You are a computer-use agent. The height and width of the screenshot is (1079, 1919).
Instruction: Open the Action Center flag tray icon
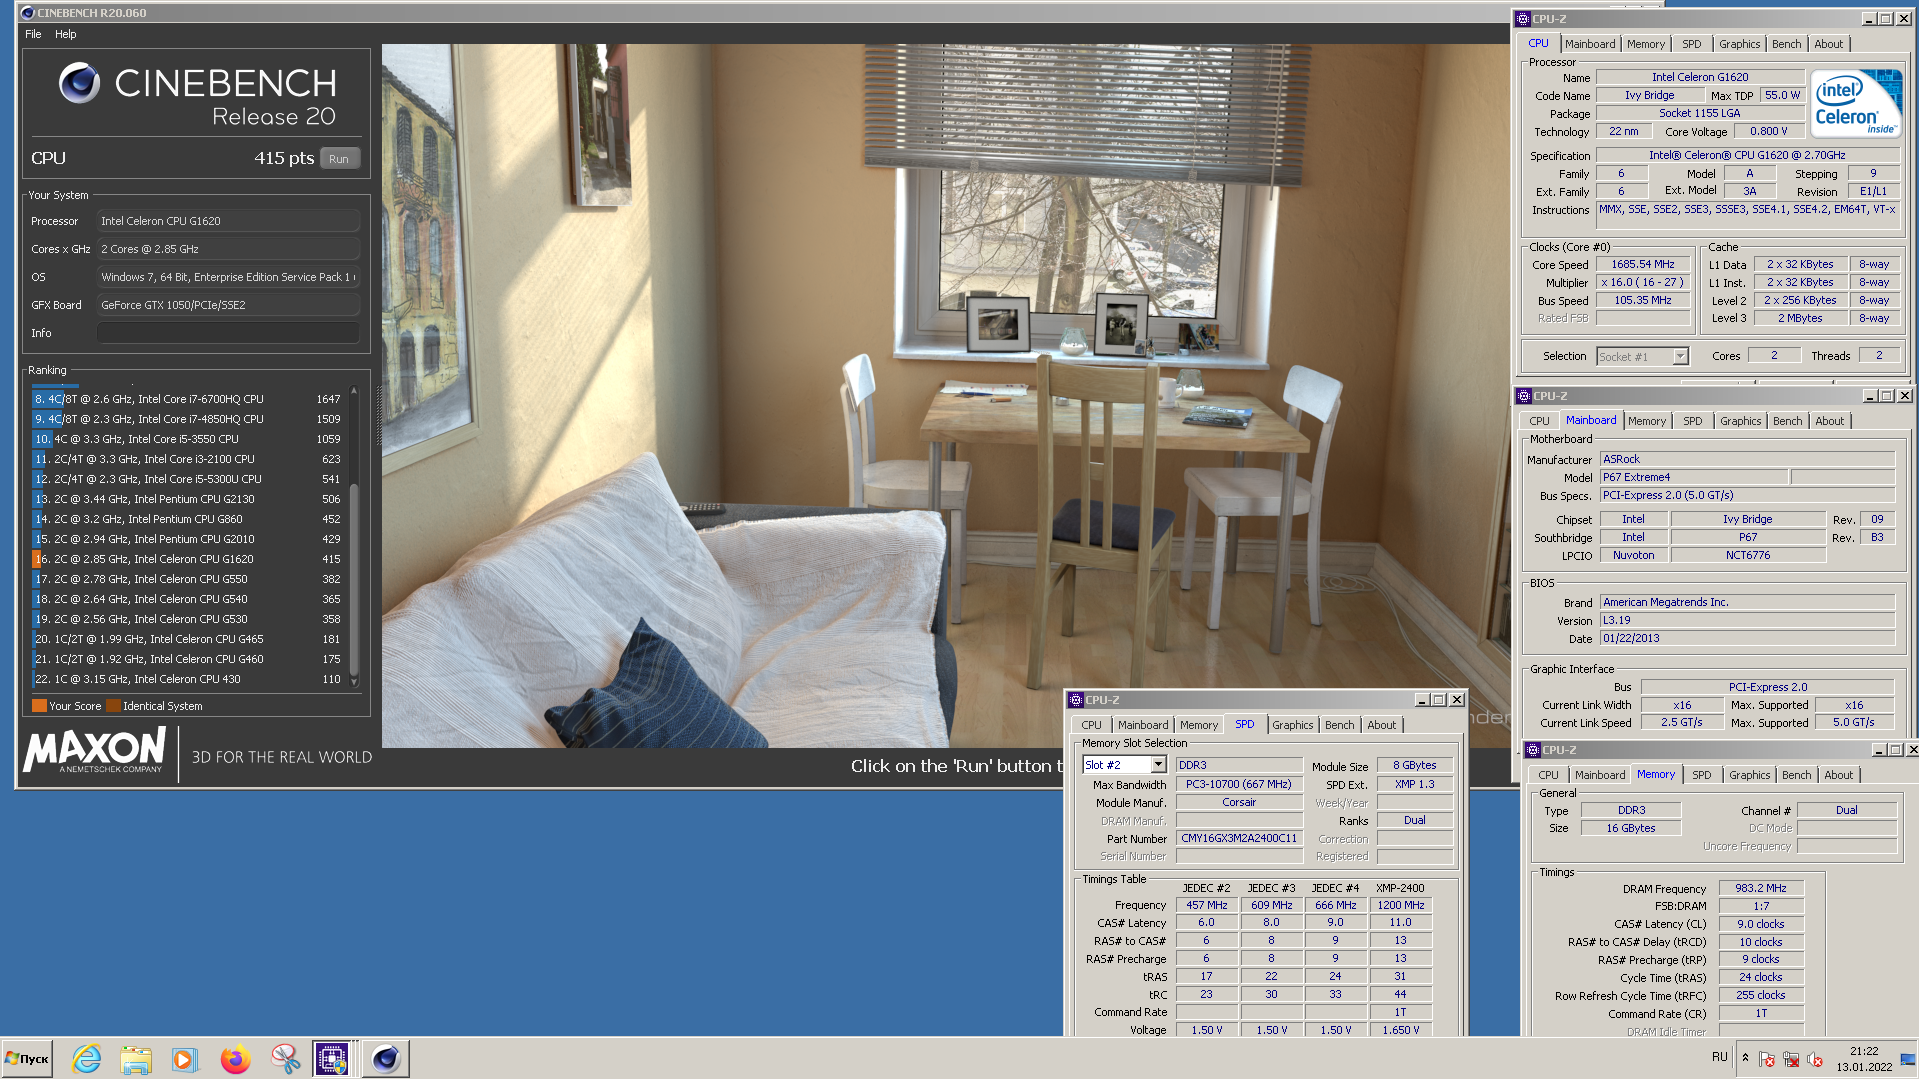pyautogui.click(x=1767, y=1059)
